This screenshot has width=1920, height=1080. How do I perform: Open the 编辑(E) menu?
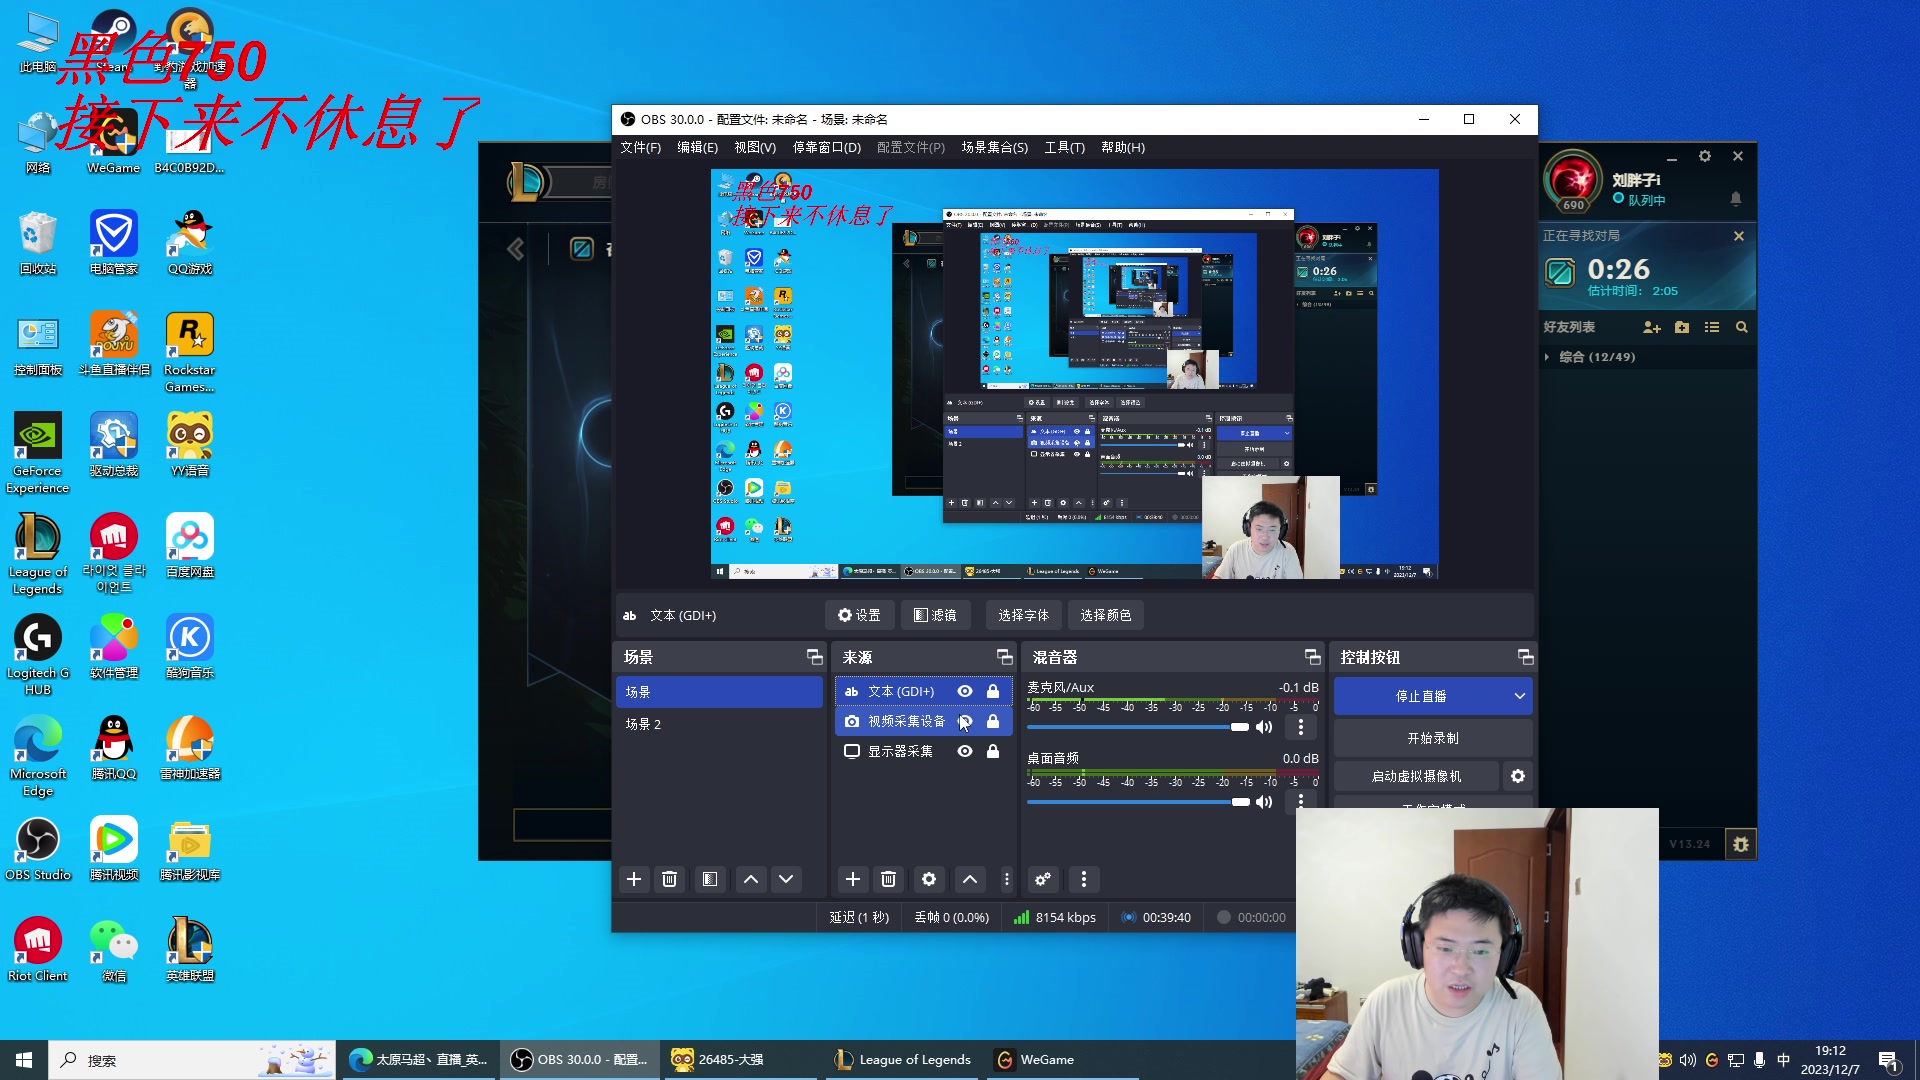pos(698,147)
